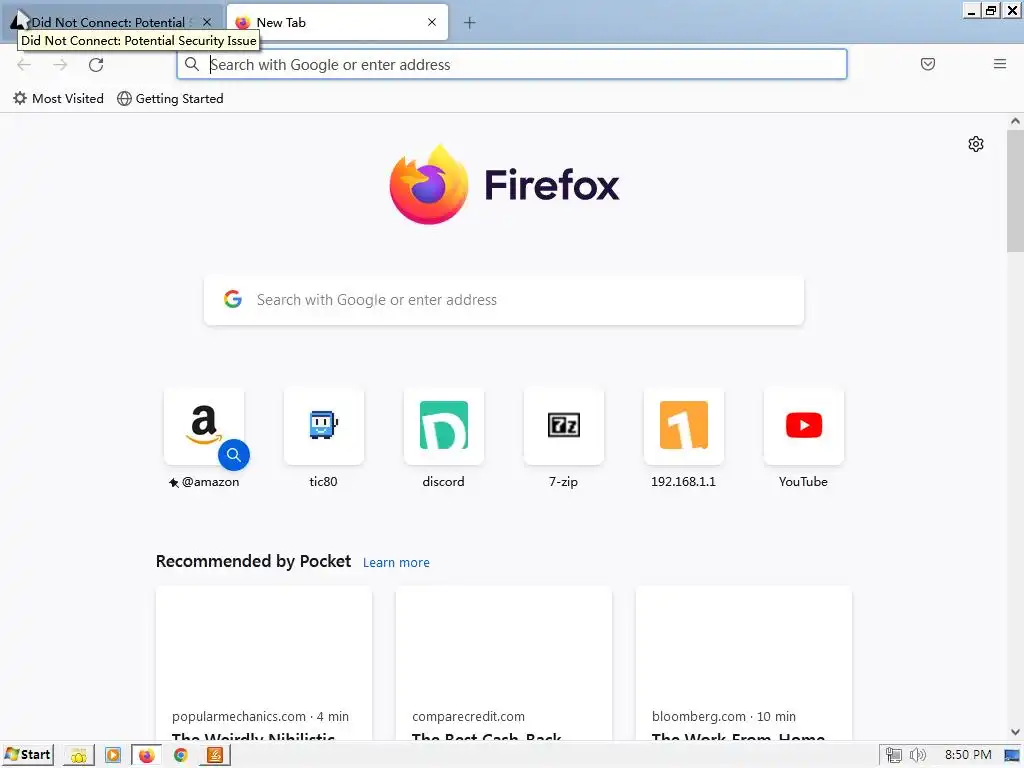Click the 8:50 PM clock
1024x768 pixels.
[x=968, y=755]
